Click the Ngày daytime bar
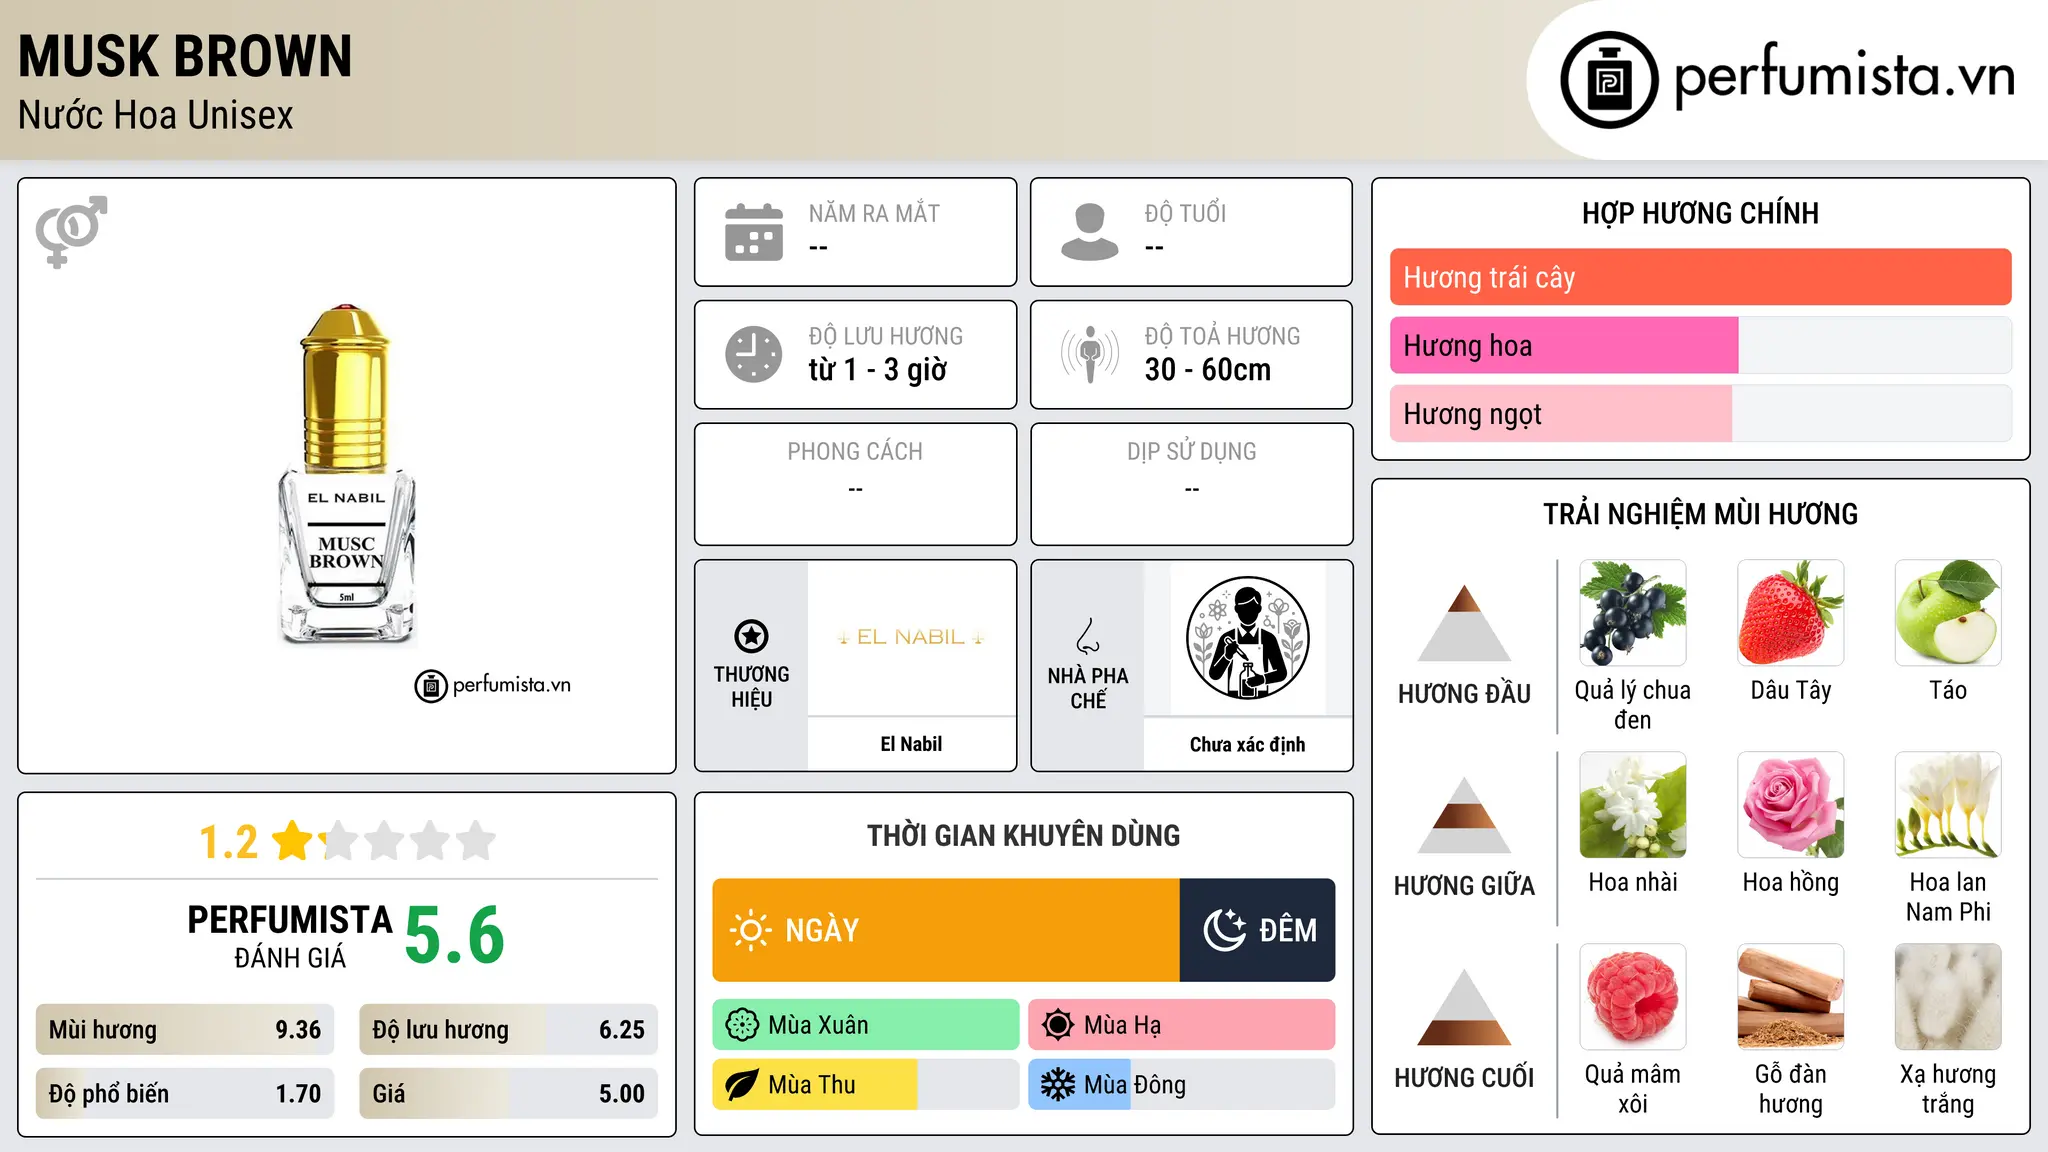The image size is (2048, 1152). (946, 930)
